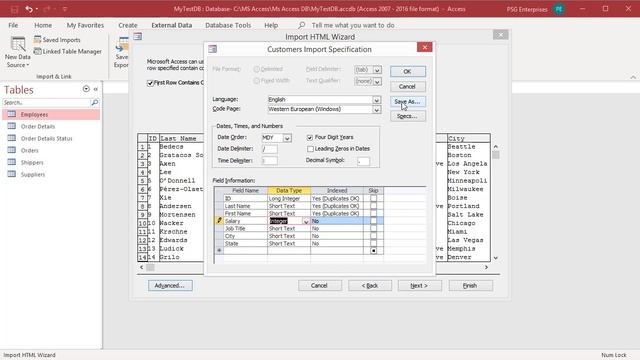Check Skip box for ID field
The image size is (640, 360).
coord(373,198)
